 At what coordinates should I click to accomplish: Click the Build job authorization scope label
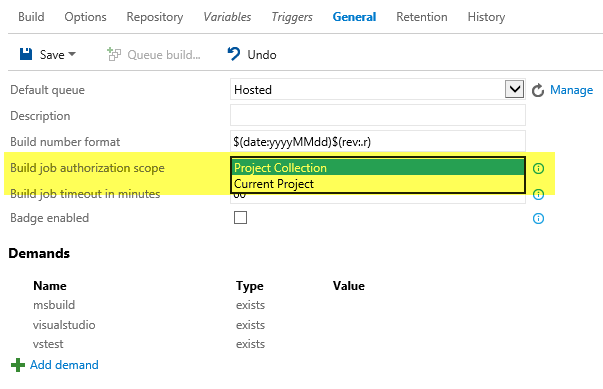pos(87,168)
